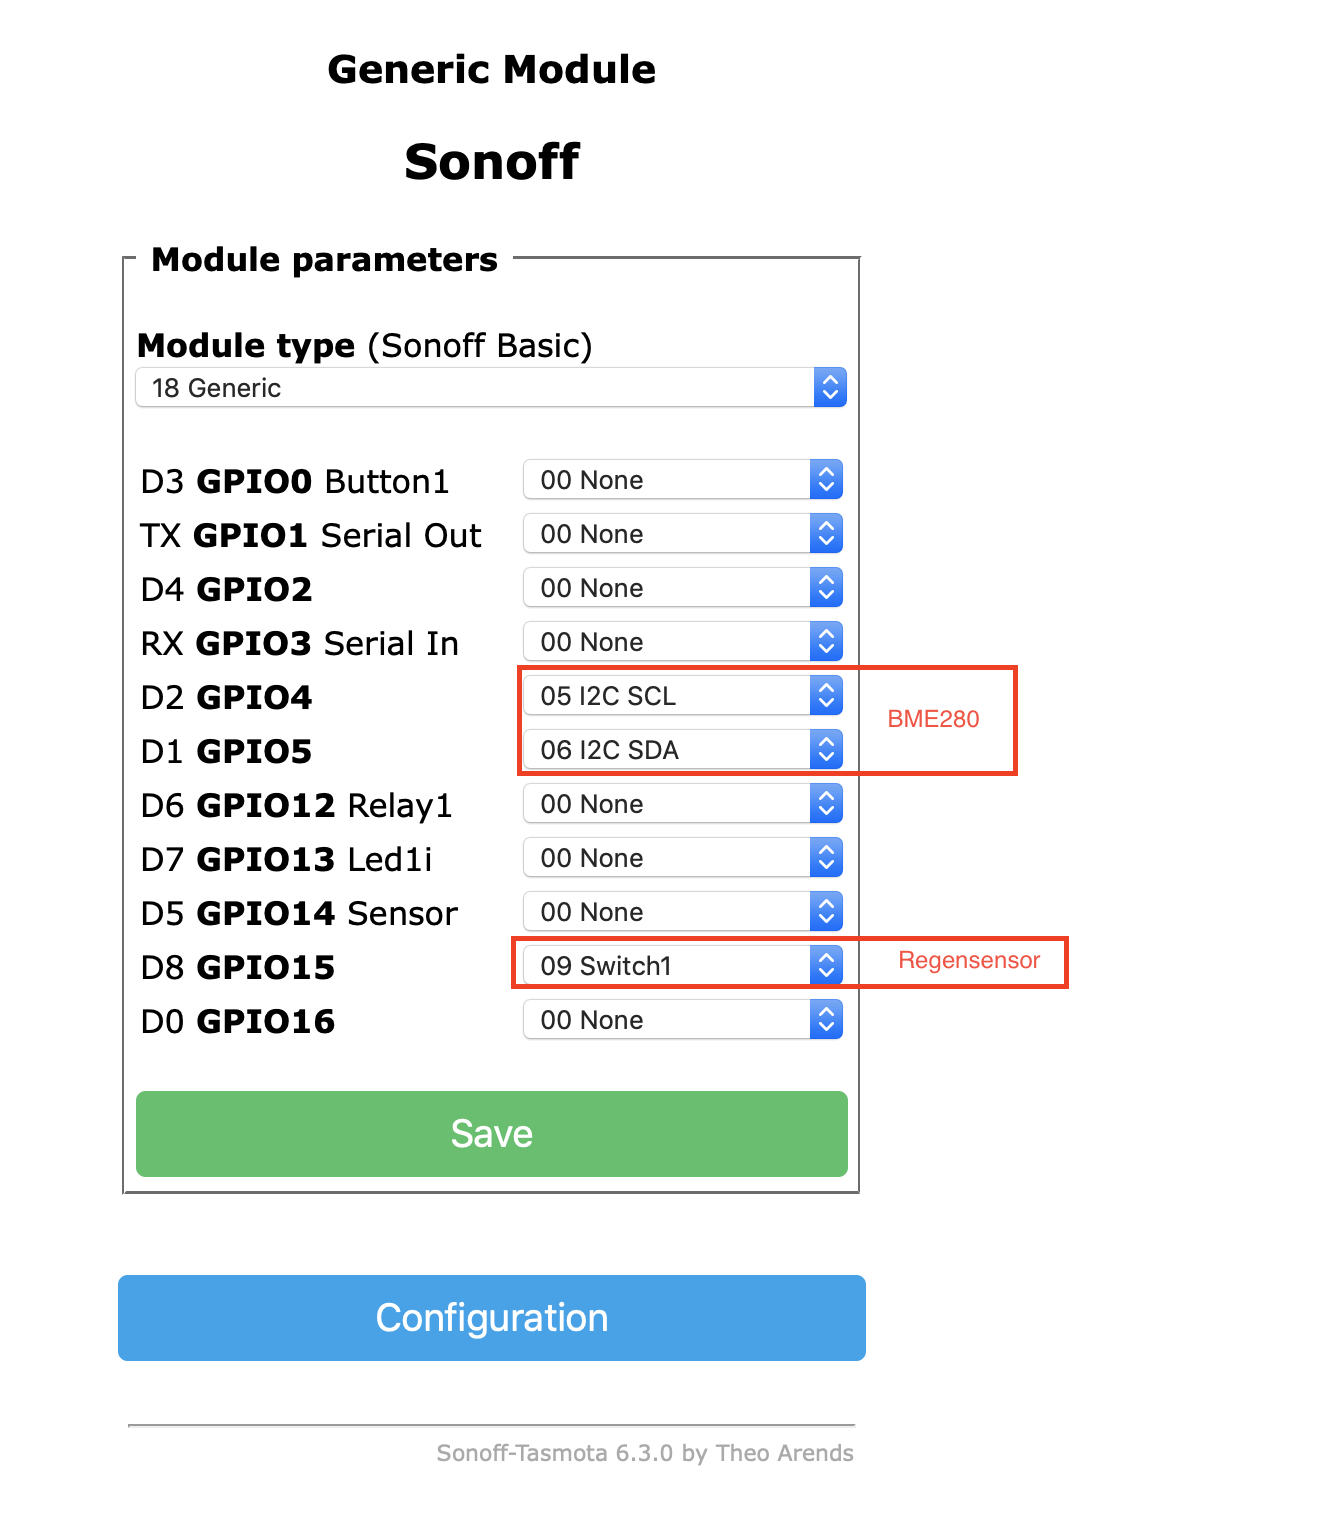Open the GPIO3 Serial In dropdown
Image resolution: width=1328 pixels, height=1532 pixels.
pos(683,641)
